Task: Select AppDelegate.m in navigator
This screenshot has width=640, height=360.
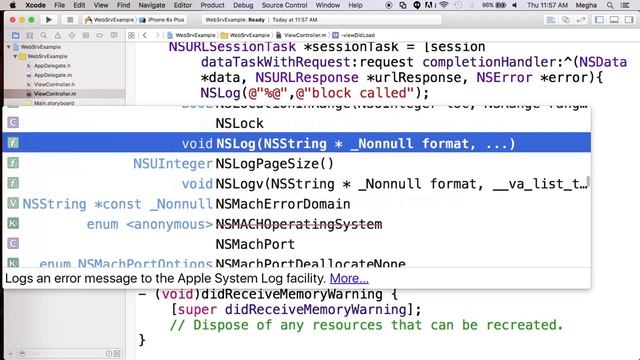Action: pos(53,75)
